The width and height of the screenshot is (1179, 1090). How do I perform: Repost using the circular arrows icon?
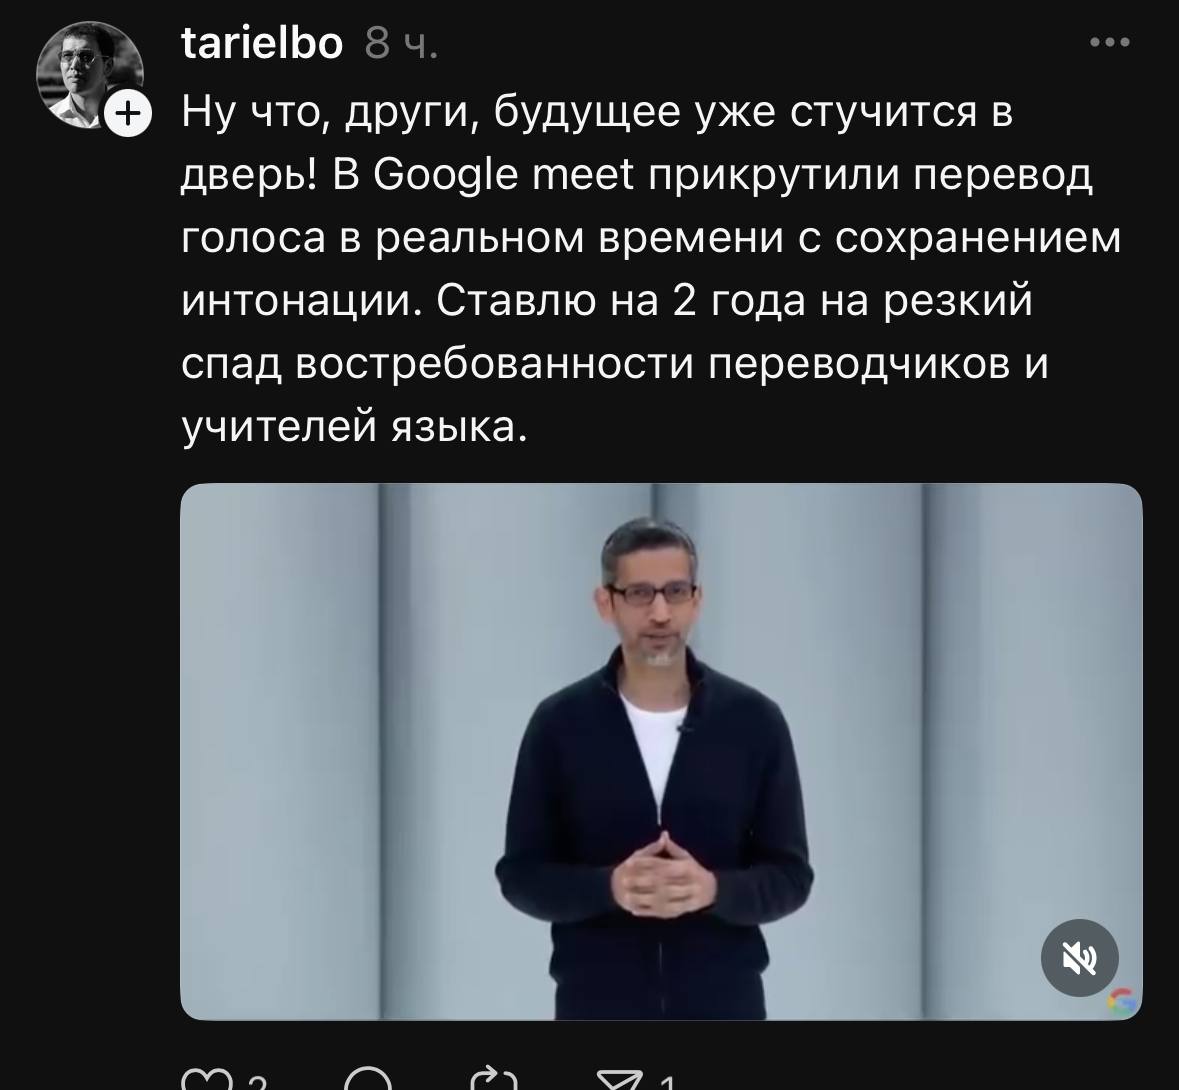(494, 1079)
